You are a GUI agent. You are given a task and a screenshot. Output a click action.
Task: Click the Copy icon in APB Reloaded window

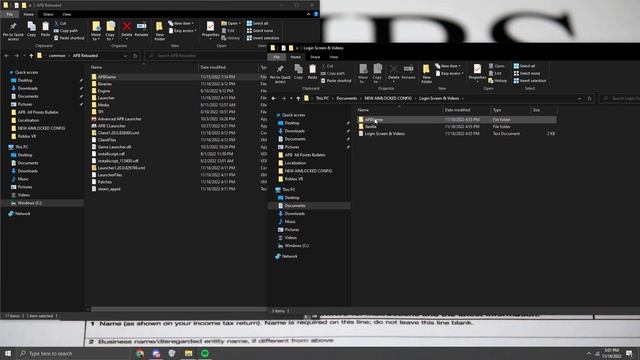tap(31, 29)
